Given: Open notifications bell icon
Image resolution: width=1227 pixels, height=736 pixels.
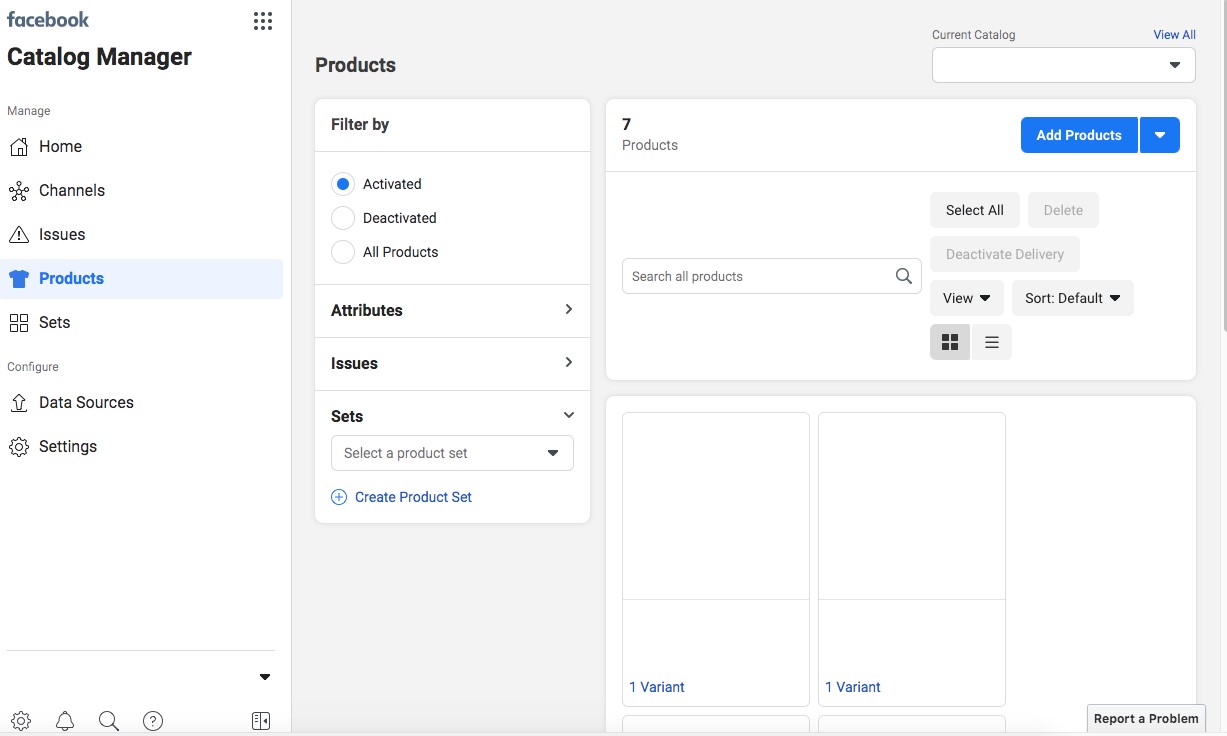Looking at the screenshot, I should point(65,721).
